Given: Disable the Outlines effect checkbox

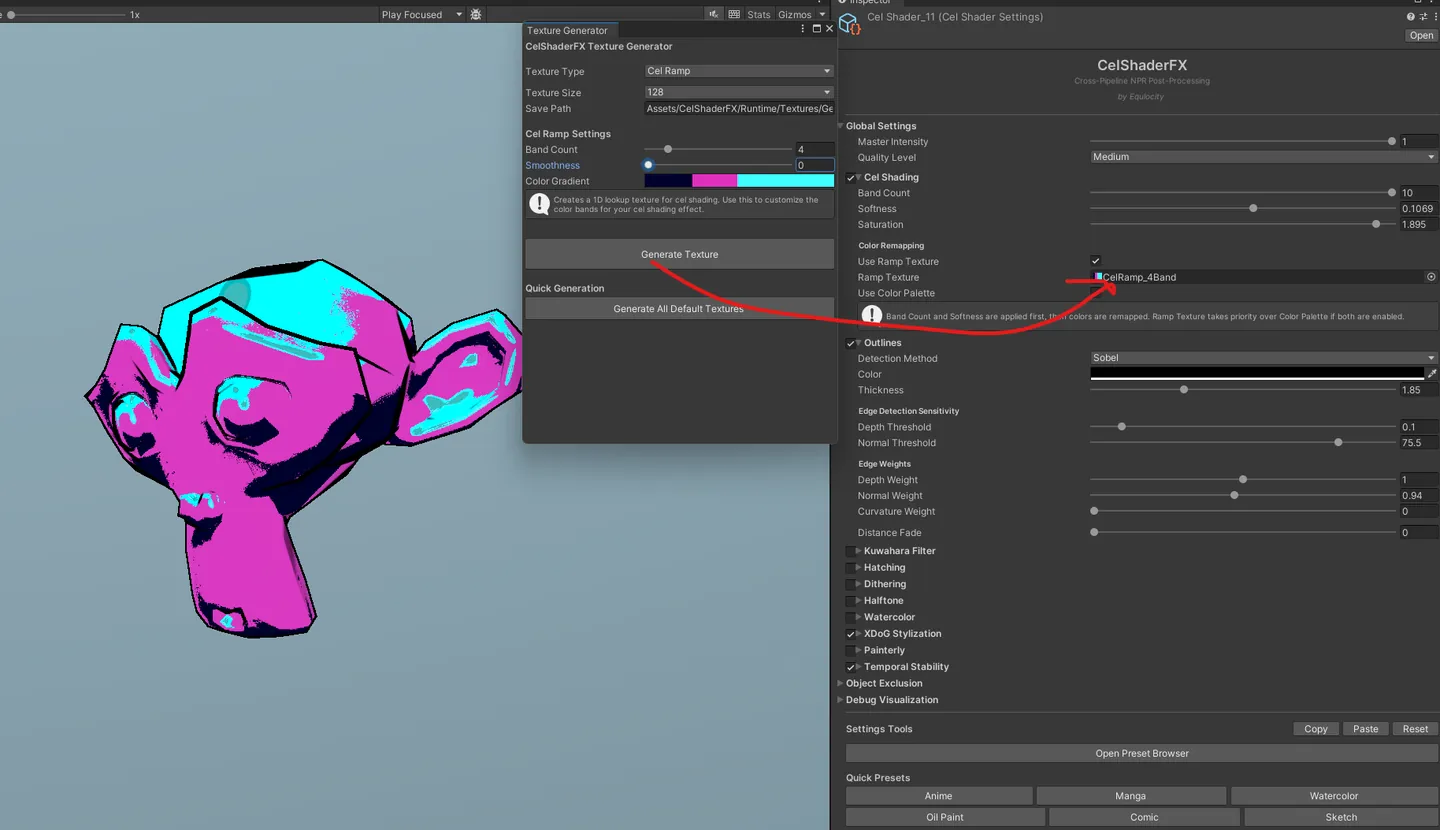Looking at the screenshot, I should 851,343.
